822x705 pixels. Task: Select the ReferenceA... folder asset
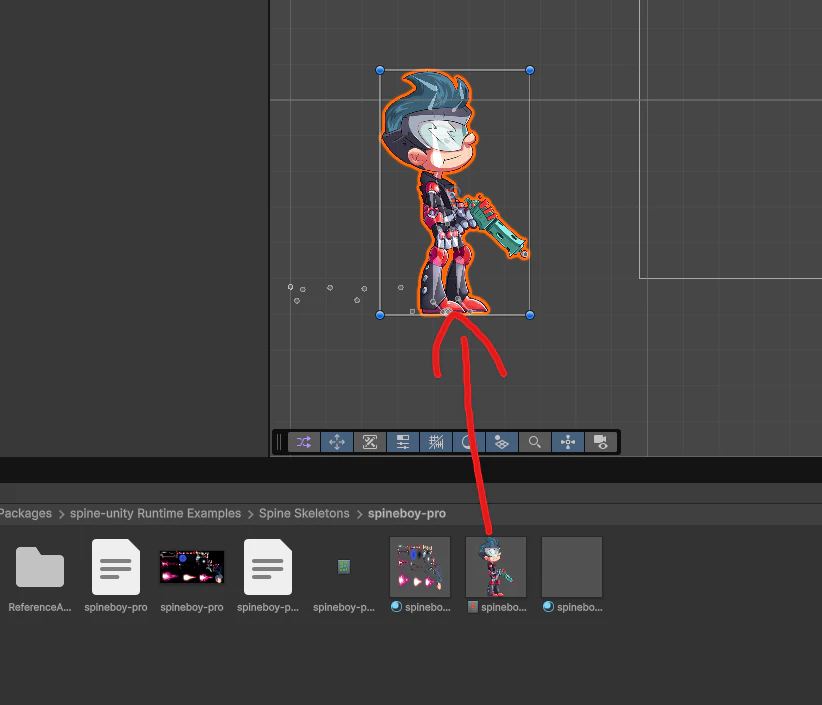click(40, 576)
